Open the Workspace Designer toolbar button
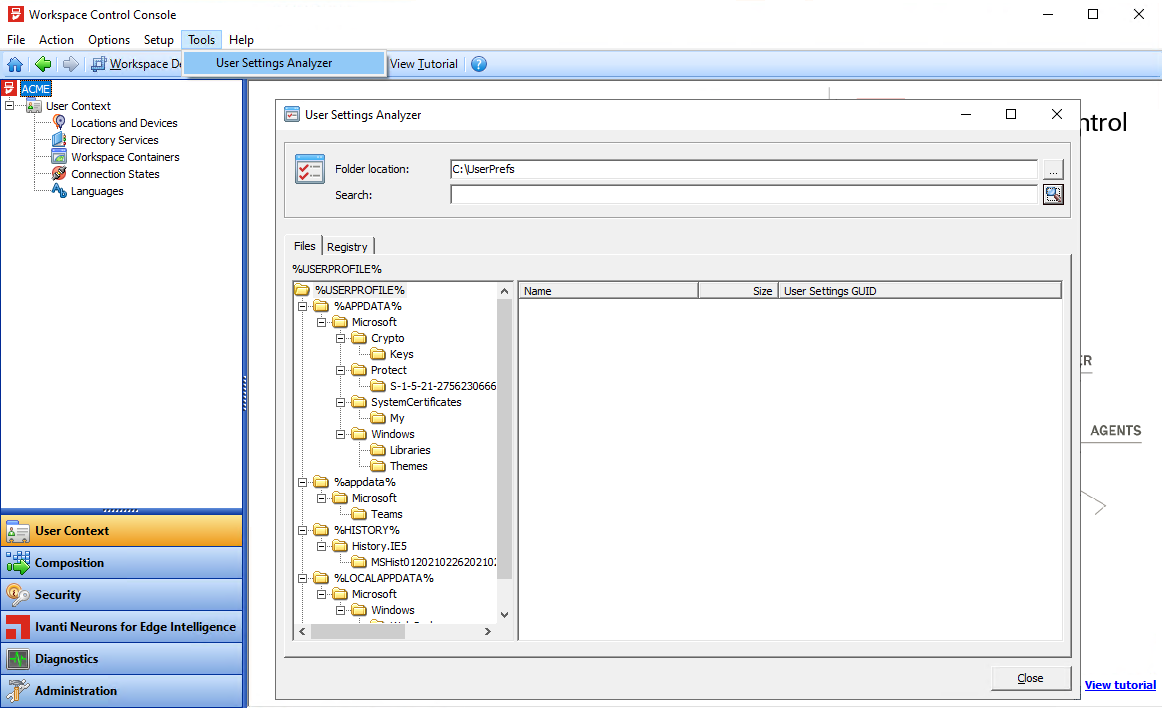The height and width of the screenshot is (708, 1162). pyautogui.click(x=136, y=64)
